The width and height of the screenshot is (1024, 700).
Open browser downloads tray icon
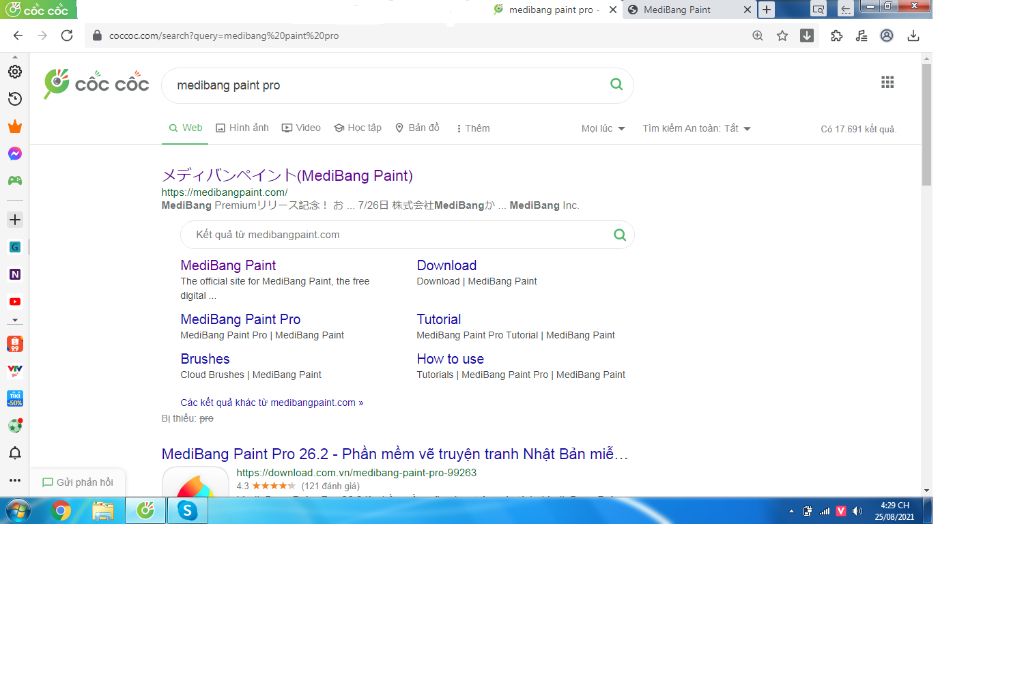[914, 36]
